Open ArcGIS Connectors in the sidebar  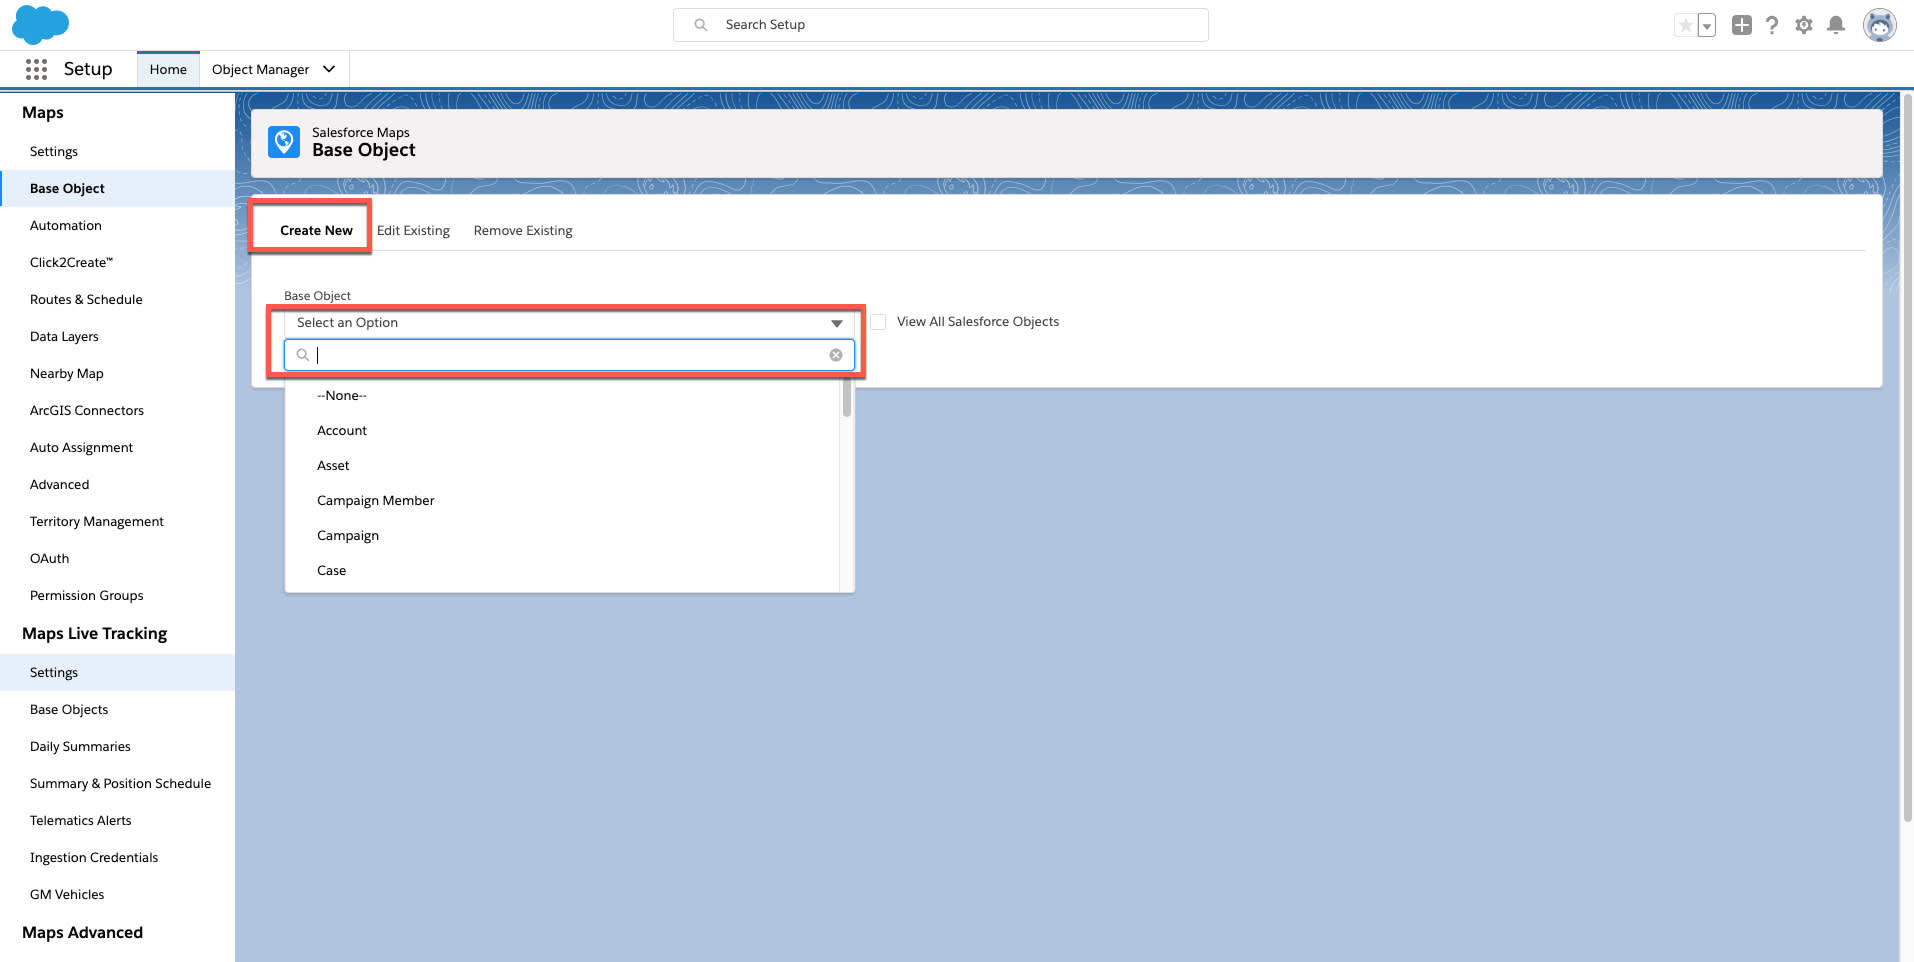[x=117, y=411]
